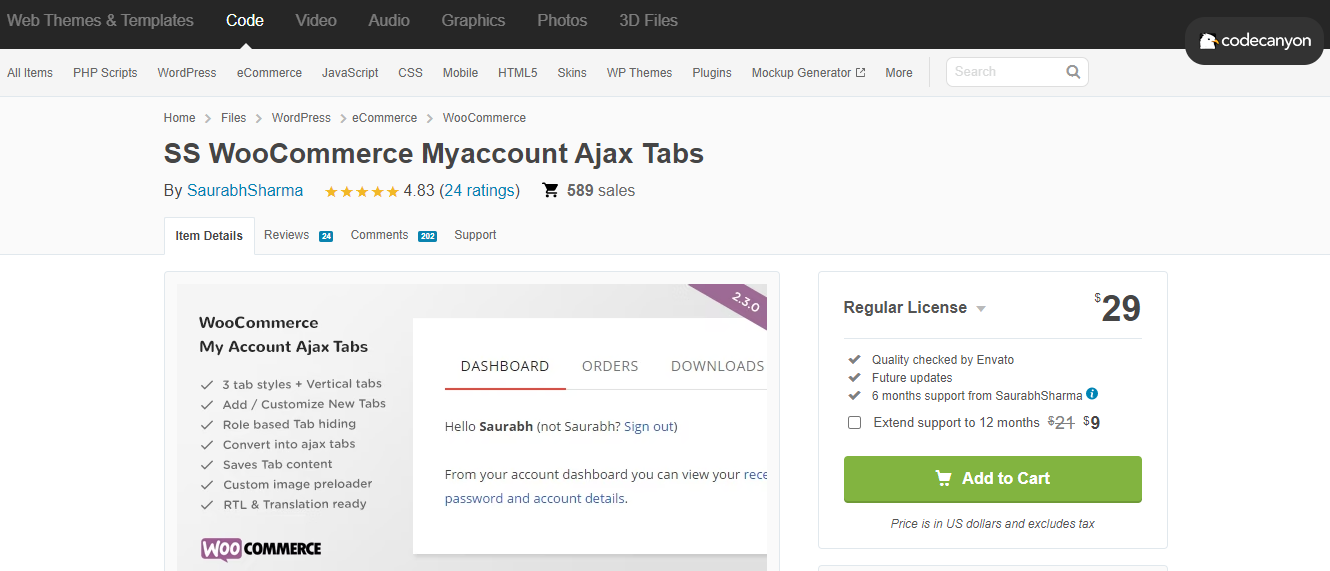Click the Comments count badge 202
The height and width of the screenshot is (571, 1330).
[427, 236]
